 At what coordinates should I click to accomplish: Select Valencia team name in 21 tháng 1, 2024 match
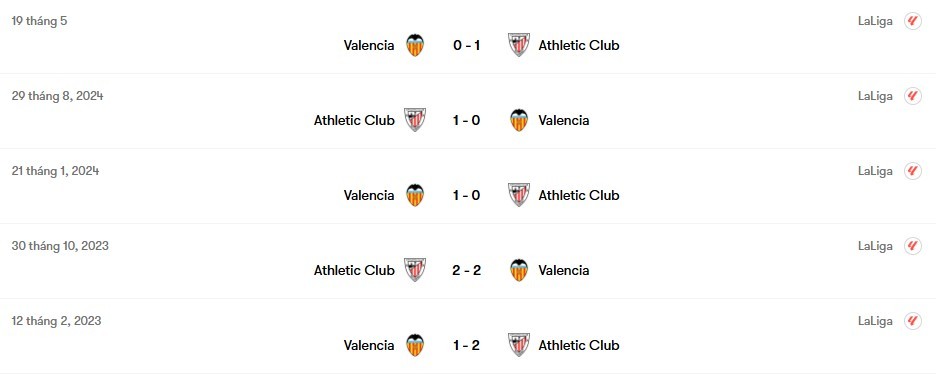[369, 195]
